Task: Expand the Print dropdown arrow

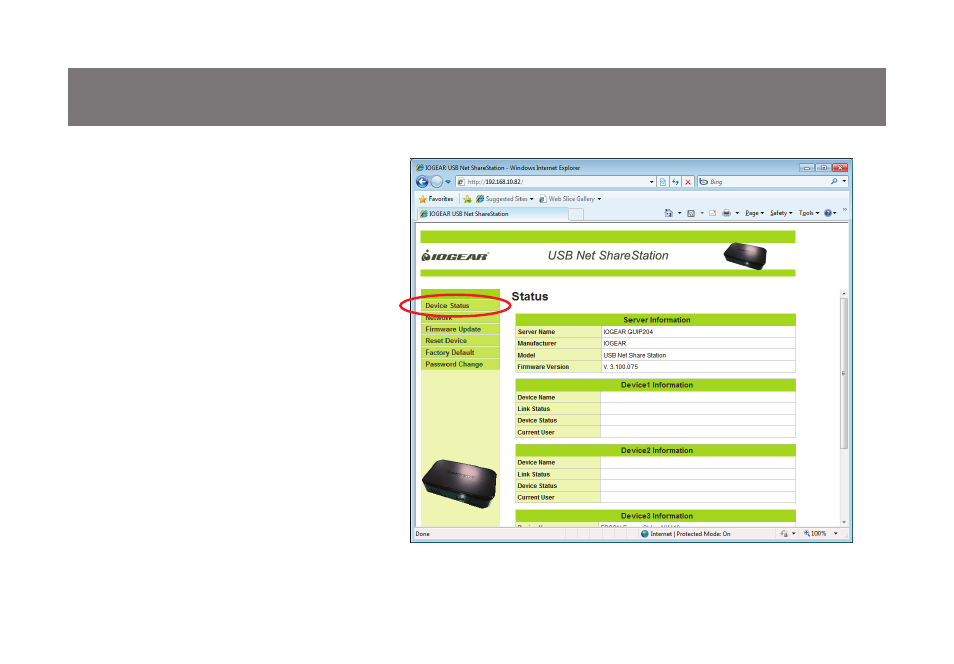Action: (737, 213)
